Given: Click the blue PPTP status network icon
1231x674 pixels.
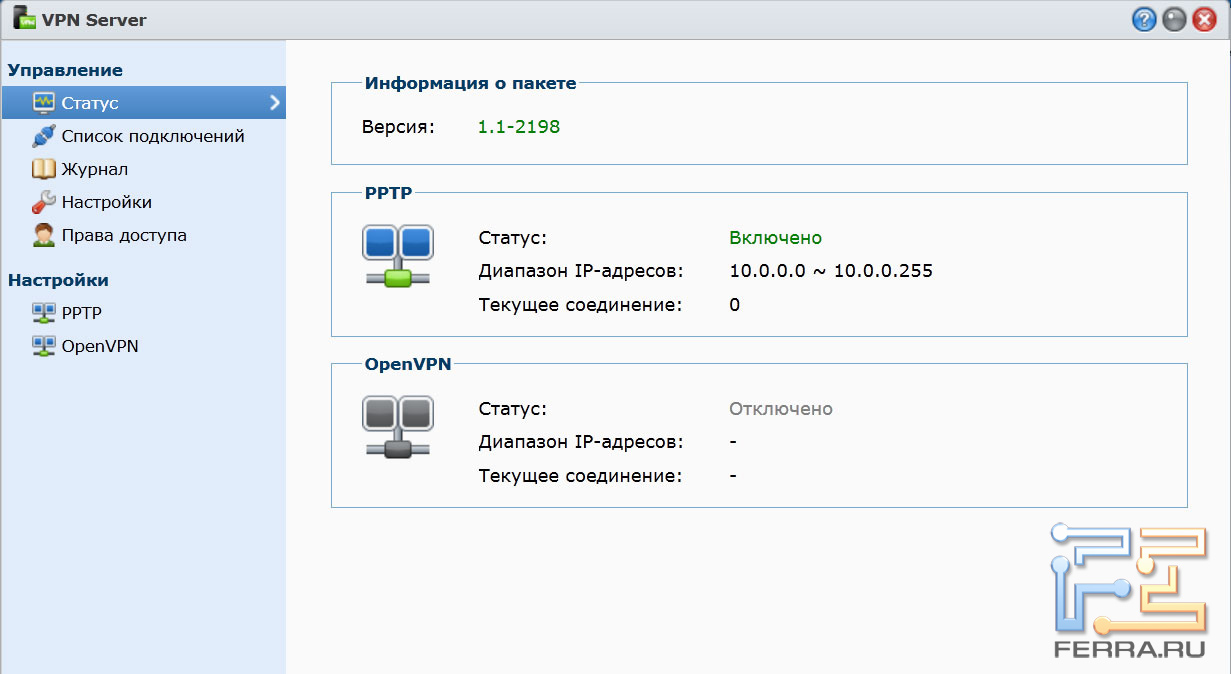Looking at the screenshot, I should click(397, 256).
